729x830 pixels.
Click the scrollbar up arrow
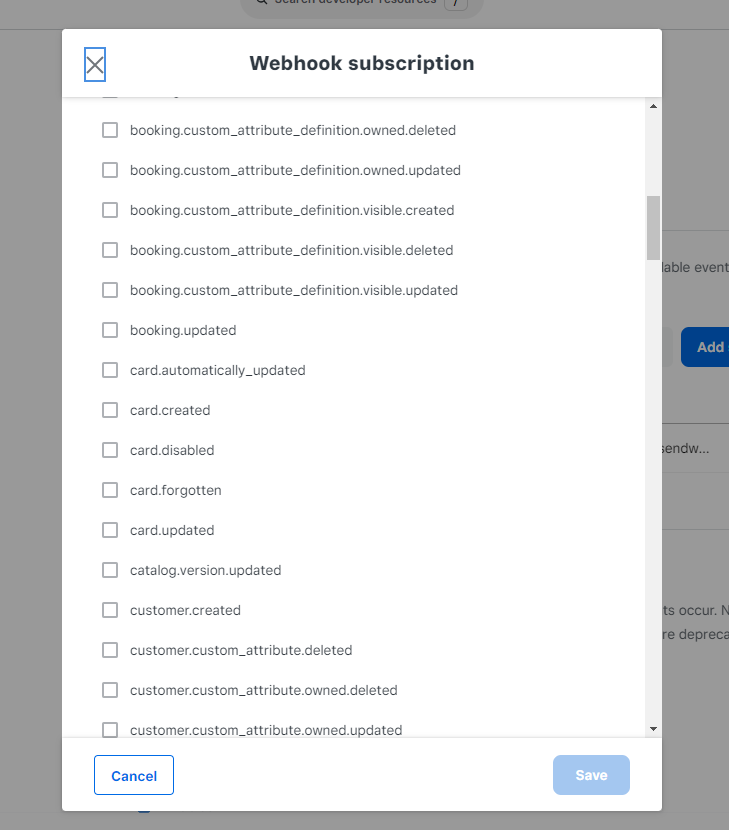click(653, 106)
